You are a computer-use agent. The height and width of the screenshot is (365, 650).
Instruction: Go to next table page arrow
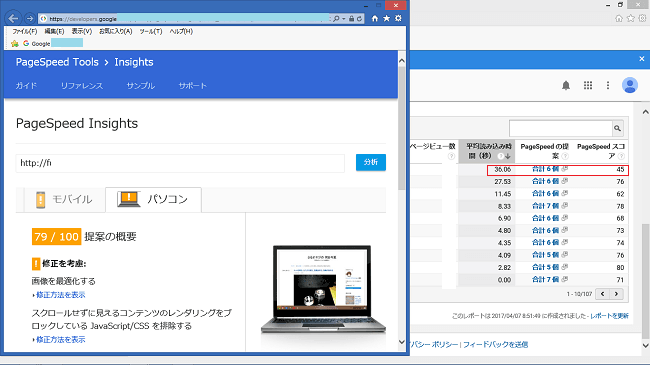tap(616, 294)
